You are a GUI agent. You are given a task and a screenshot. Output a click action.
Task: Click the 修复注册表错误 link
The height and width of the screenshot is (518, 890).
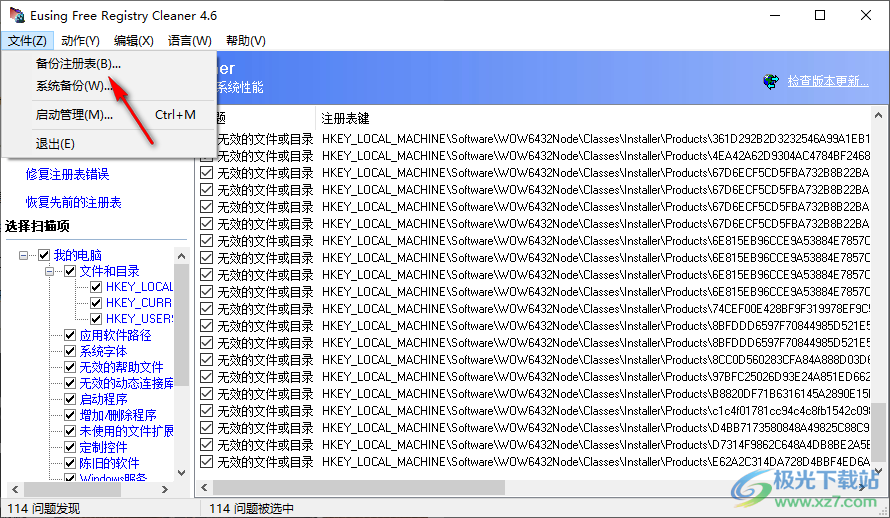(x=67, y=174)
